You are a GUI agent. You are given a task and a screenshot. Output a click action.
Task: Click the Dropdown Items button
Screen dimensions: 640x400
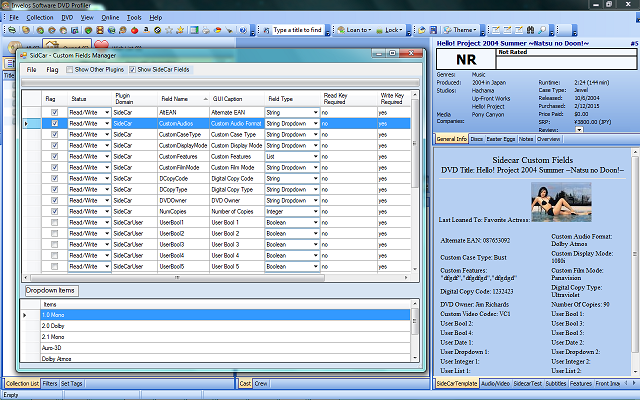pyautogui.click(x=50, y=291)
